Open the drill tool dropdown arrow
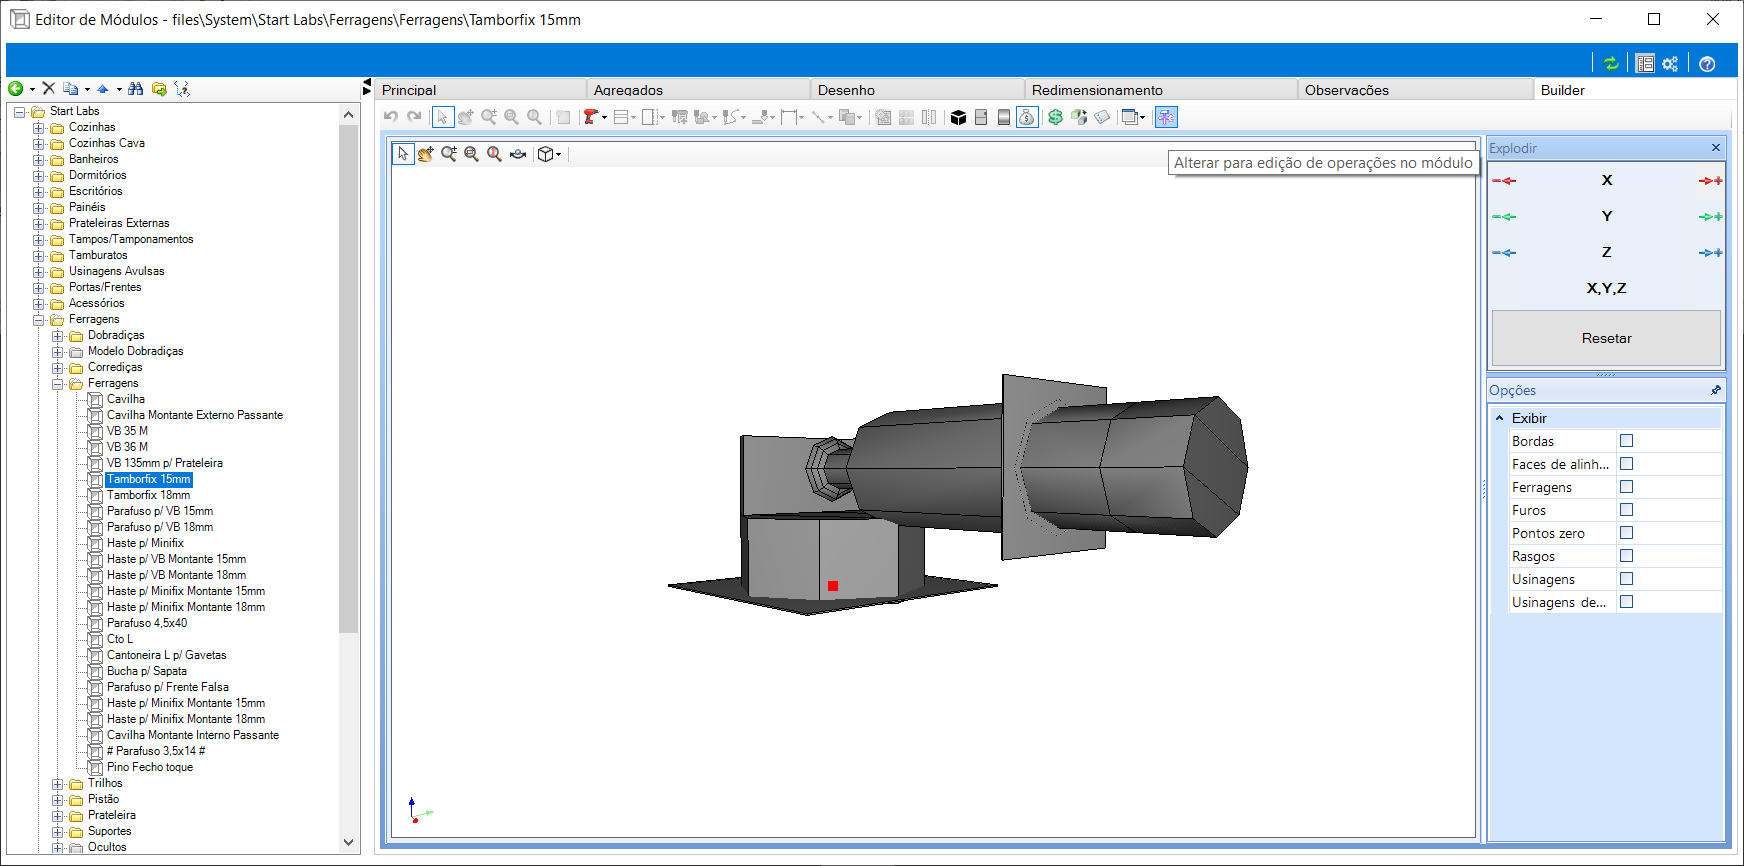Screen dimensions: 1744x866 tap(604, 118)
